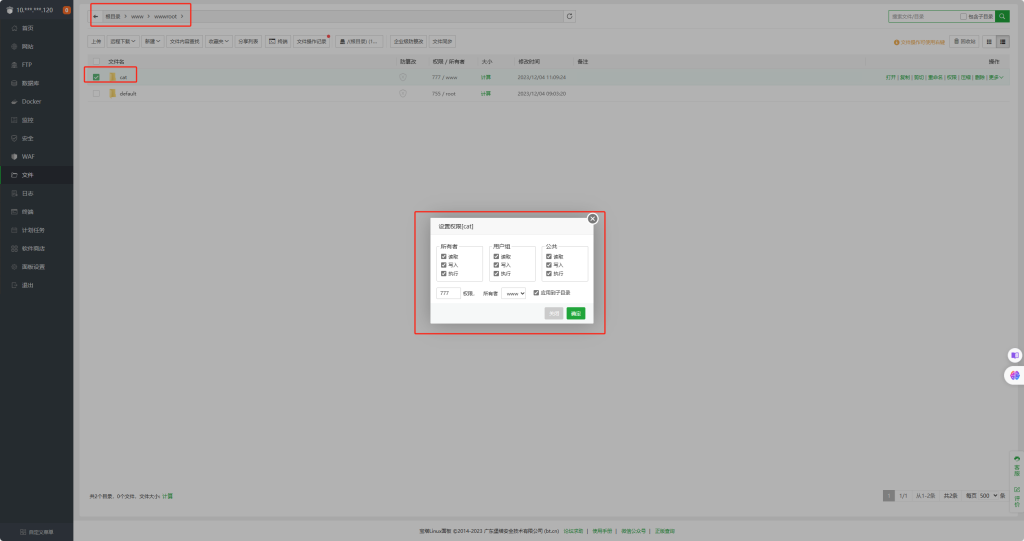This screenshot has height=541, width=1024.
Task: Expand the 收藏夹 favorites dropdown
Action: point(219,41)
